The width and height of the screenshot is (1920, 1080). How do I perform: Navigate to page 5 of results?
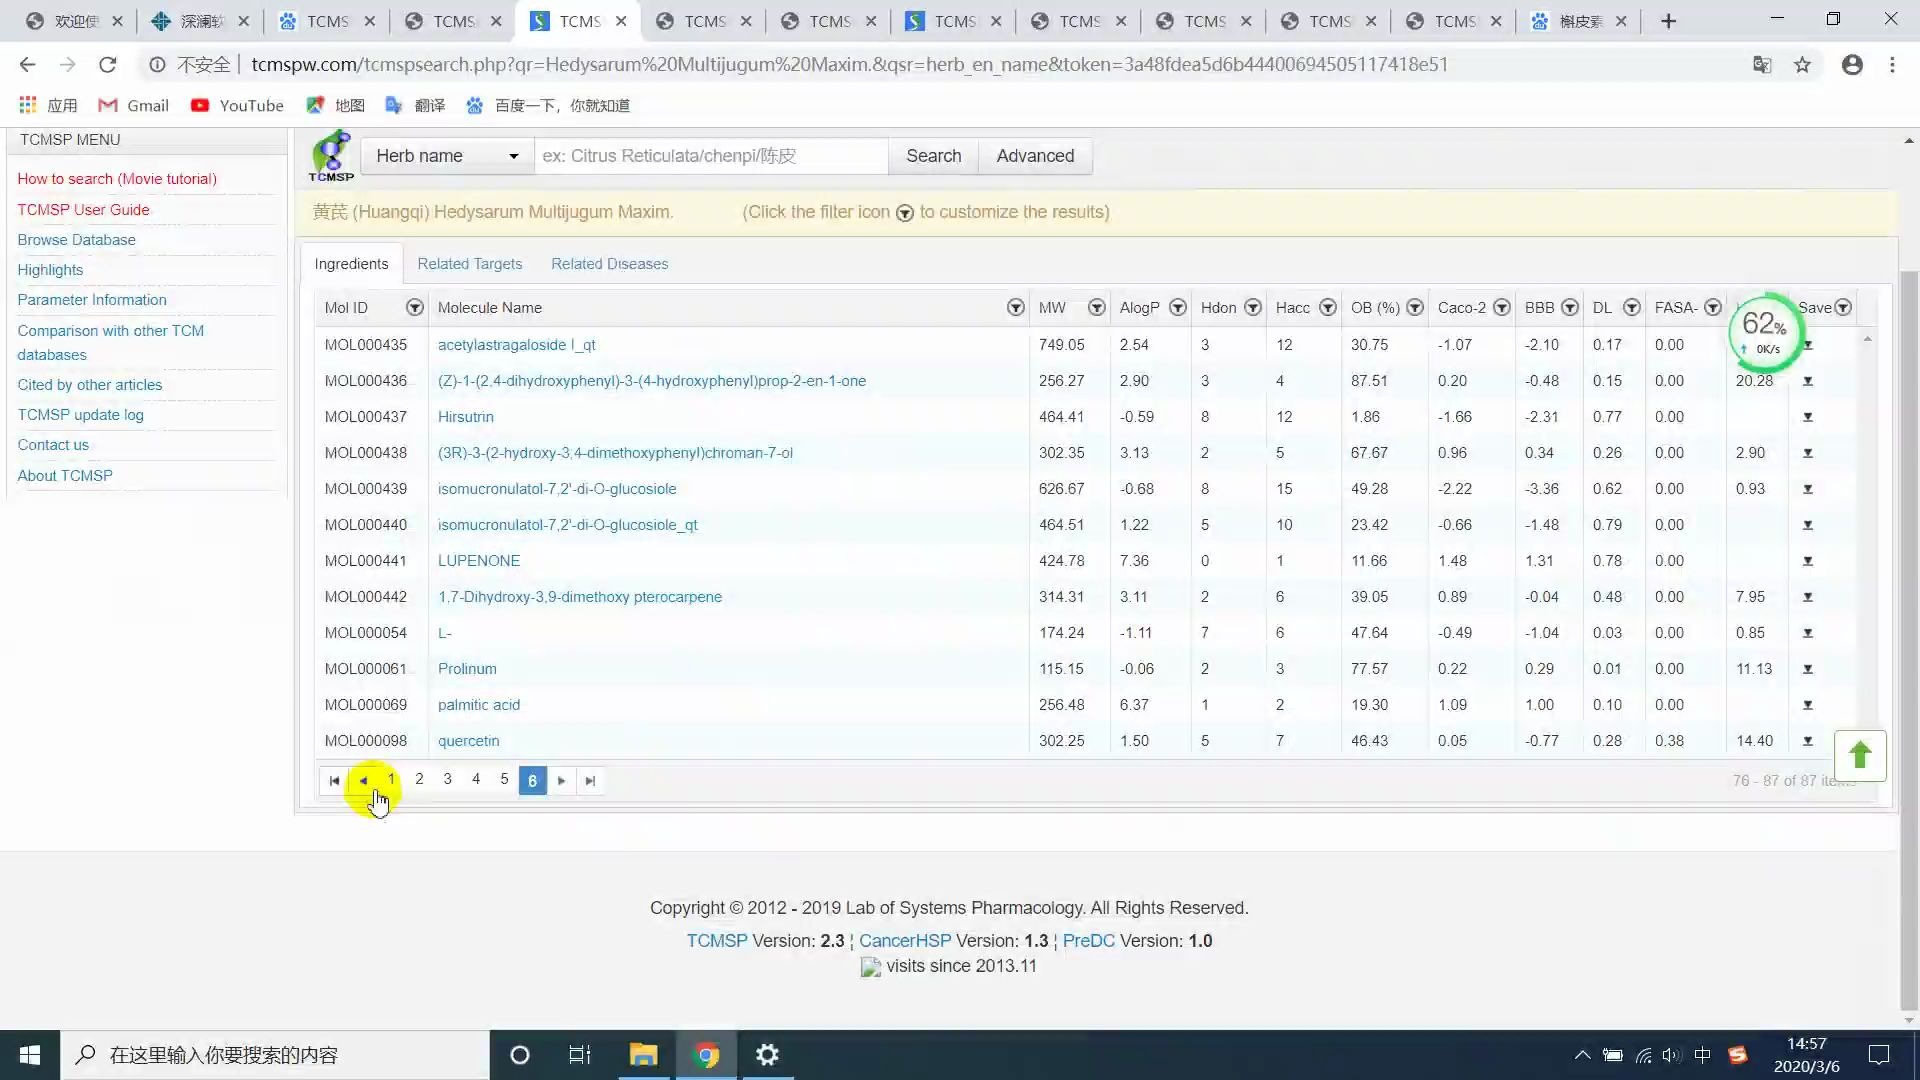click(x=504, y=779)
